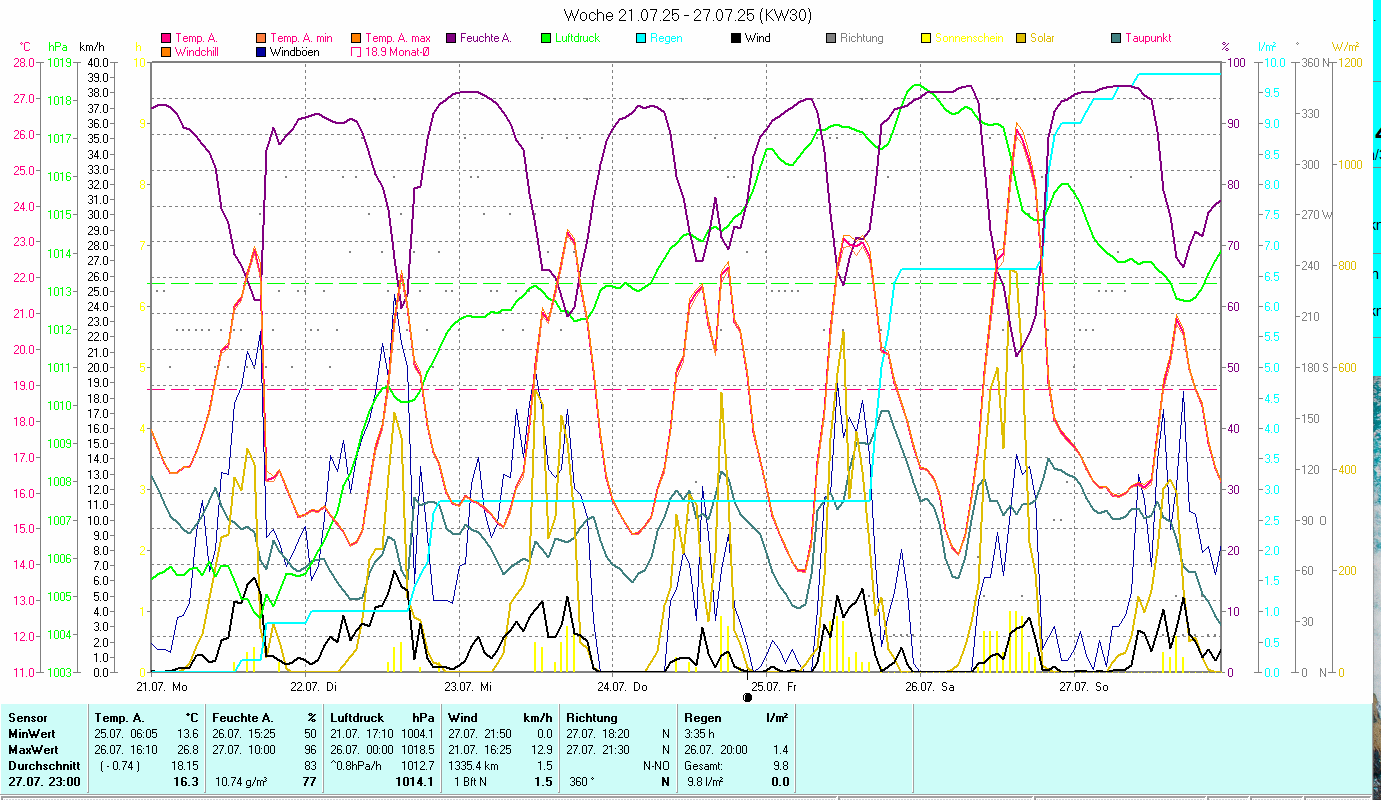Screen dimensions: 1381x800
Task: Click the '1335.4 km' wind run value
Action: pos(475,766)
